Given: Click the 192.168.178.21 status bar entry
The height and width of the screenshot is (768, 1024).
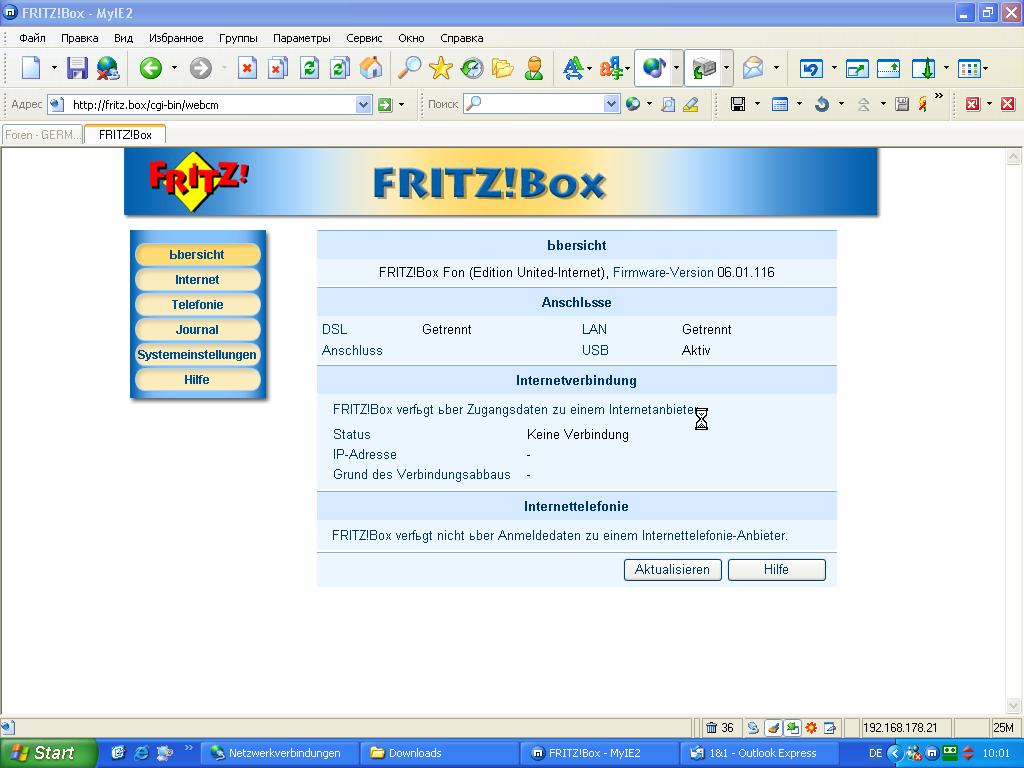Looking at the screenshot, I should click(900, 728).
